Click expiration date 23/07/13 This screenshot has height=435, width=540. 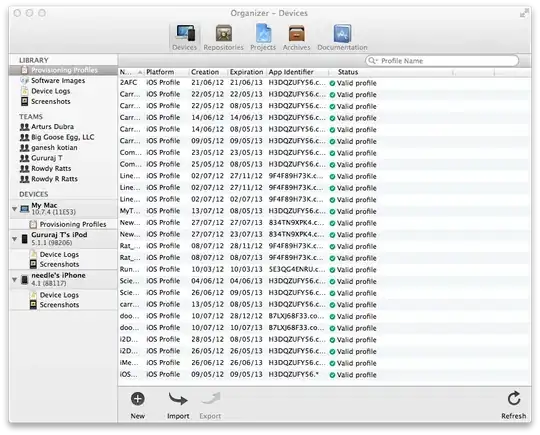(x=246, y=234)
